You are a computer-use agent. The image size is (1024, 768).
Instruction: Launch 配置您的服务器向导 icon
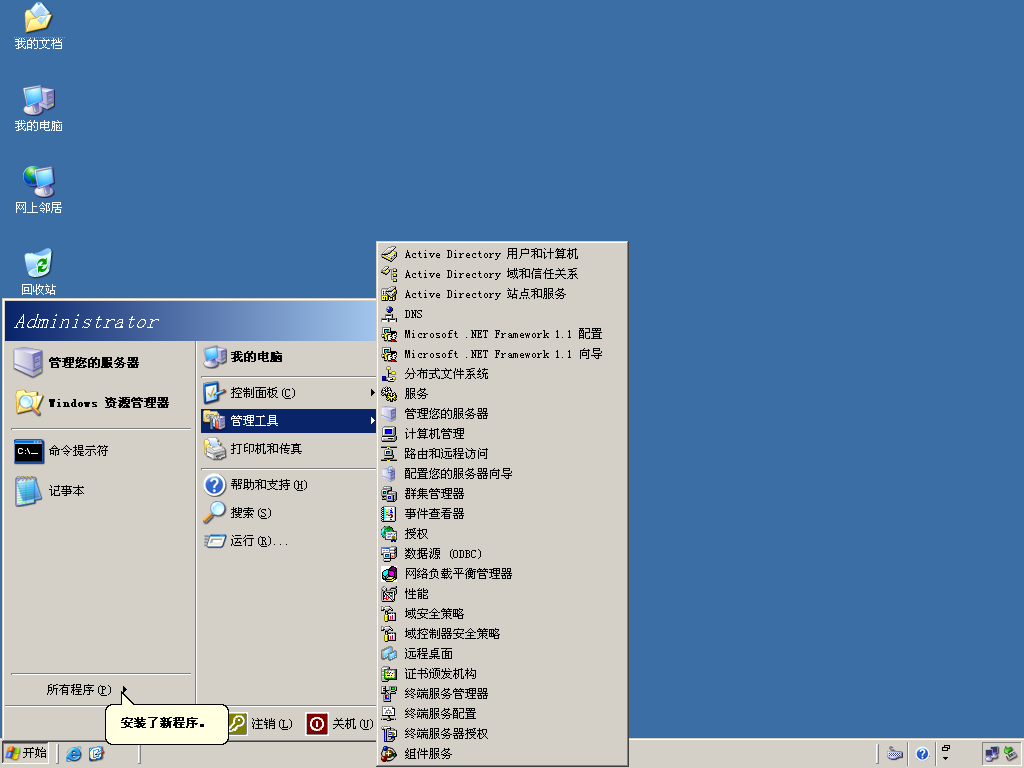[389, 473]
